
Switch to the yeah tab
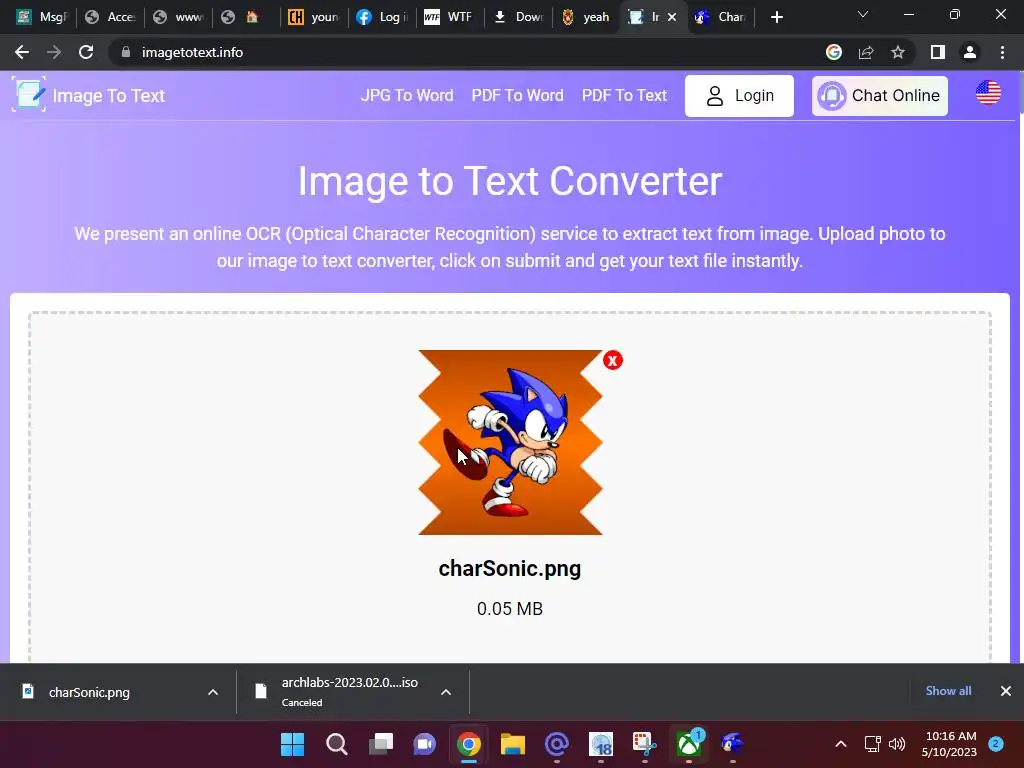586,17
